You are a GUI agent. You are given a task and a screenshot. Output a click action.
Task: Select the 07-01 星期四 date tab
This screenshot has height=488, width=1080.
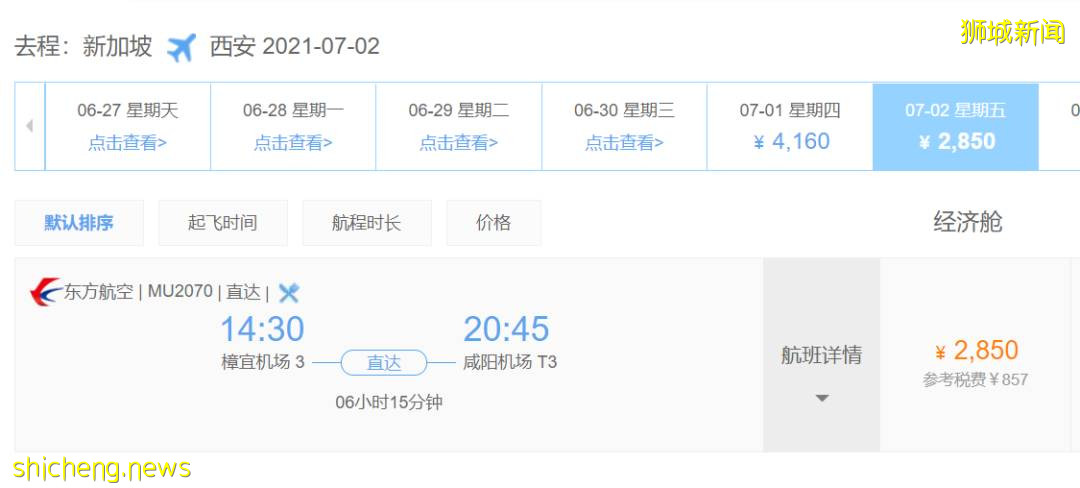click(790, 127)
